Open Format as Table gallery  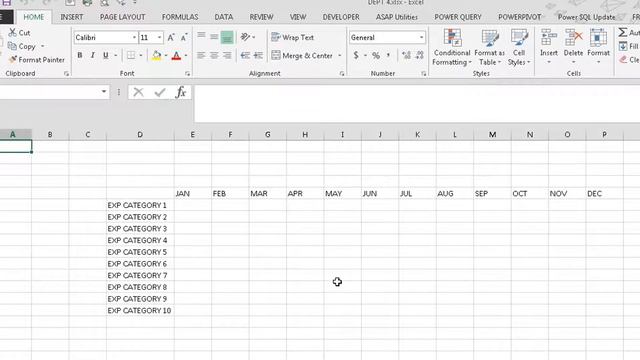(489, 47)
